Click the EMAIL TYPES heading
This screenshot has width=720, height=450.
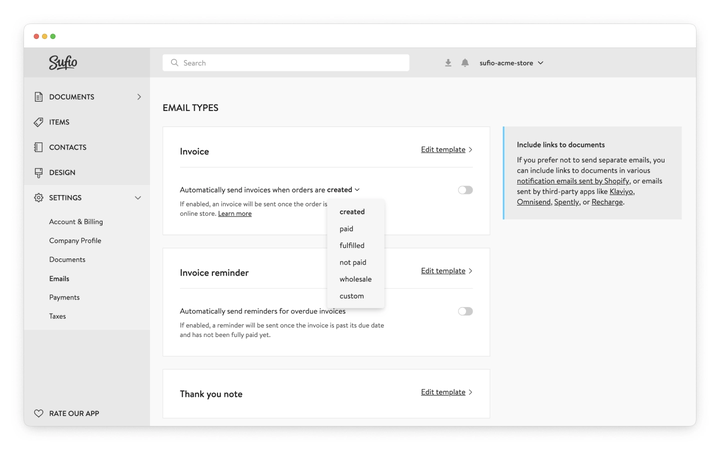[190, 108]
